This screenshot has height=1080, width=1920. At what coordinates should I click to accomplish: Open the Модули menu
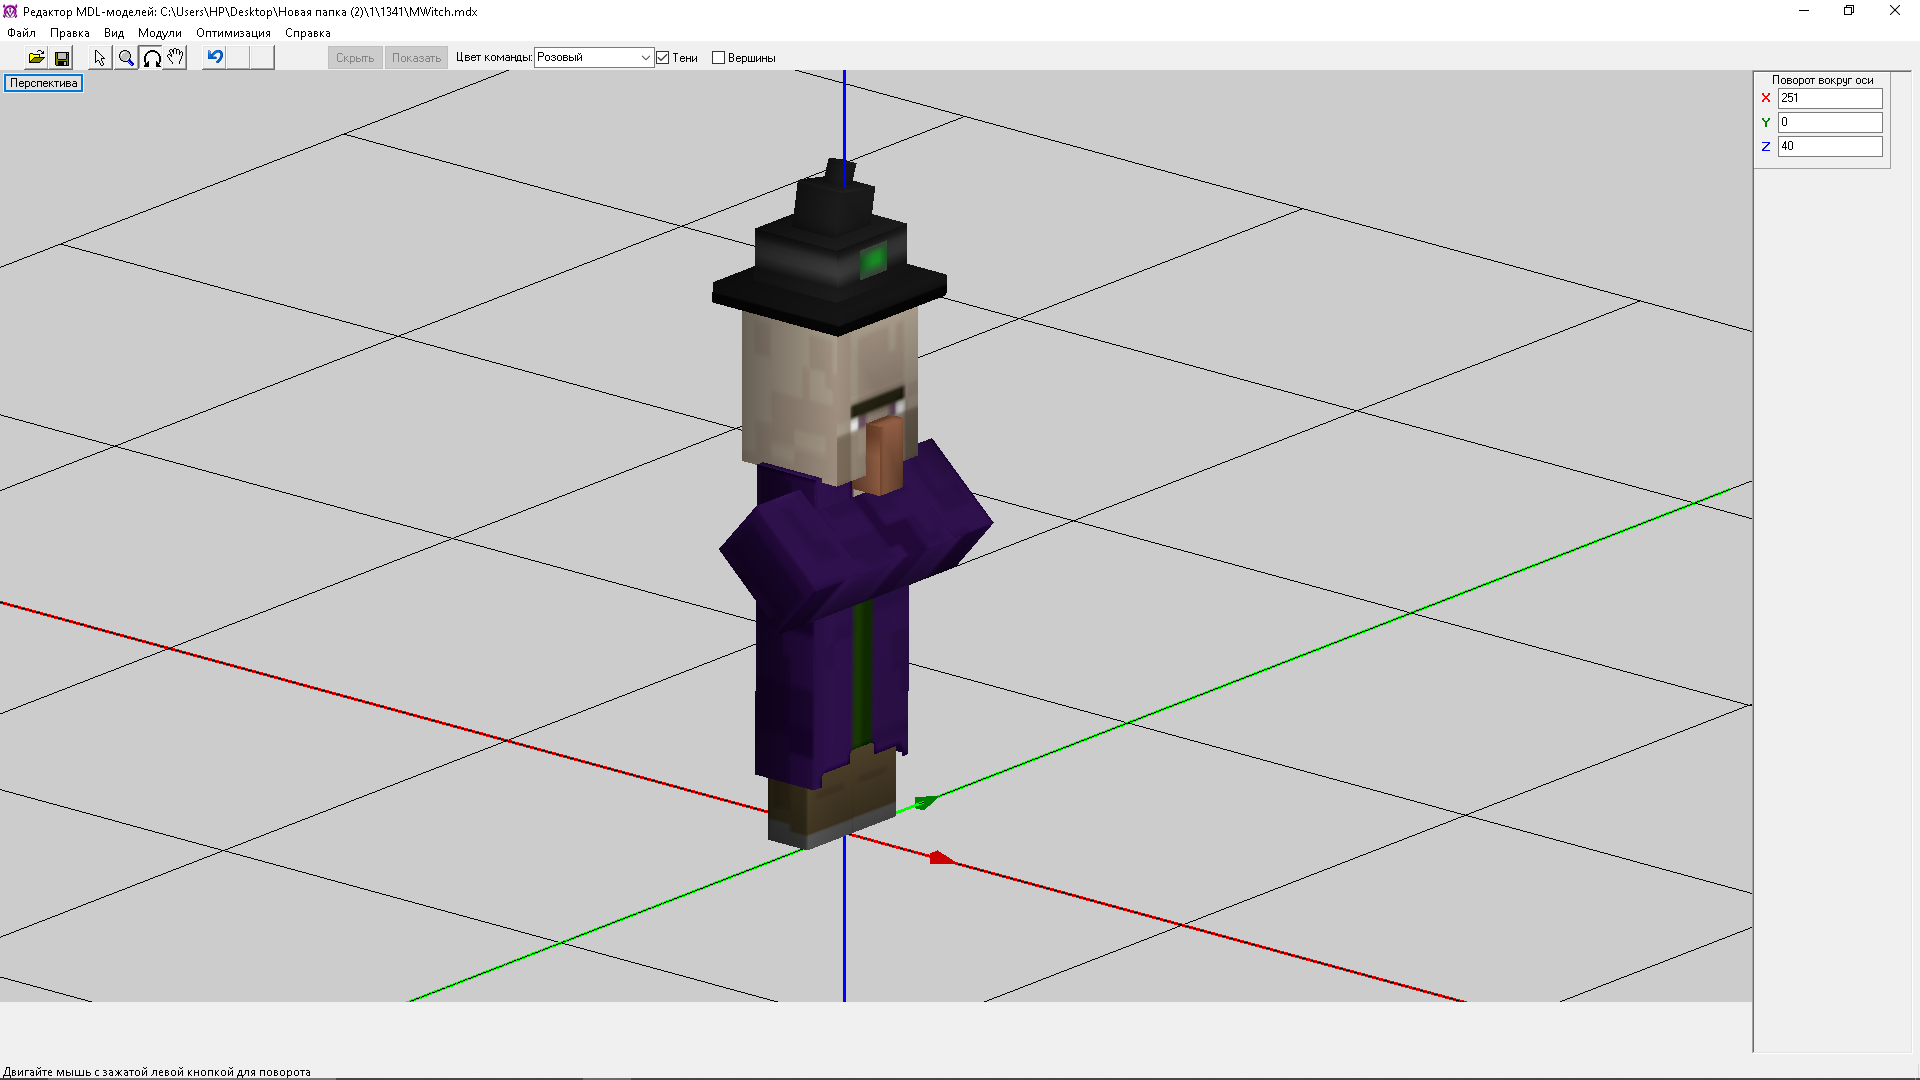[160, 33]
